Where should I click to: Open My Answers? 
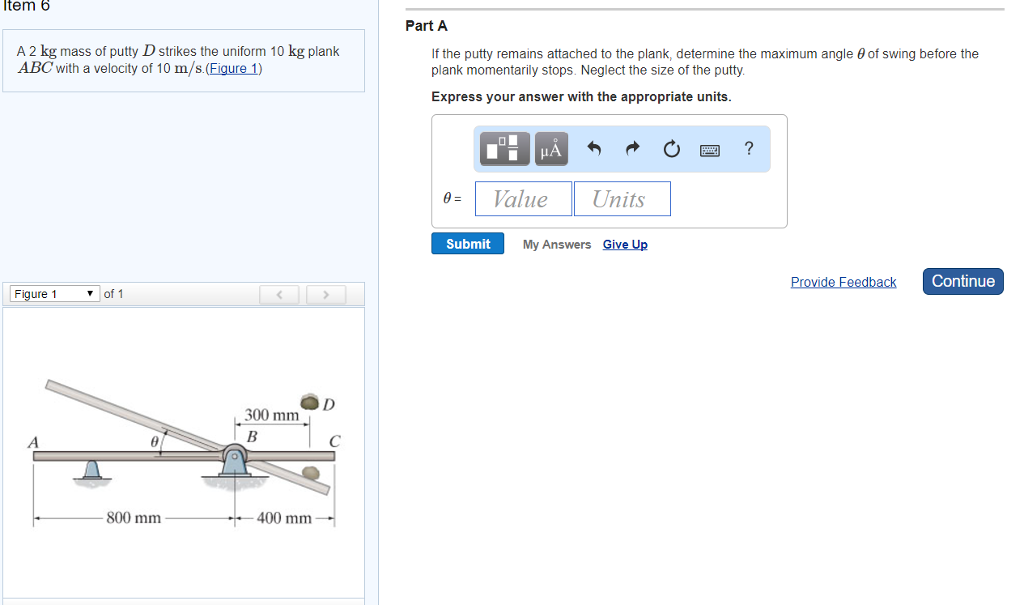[x=556, y=245]
